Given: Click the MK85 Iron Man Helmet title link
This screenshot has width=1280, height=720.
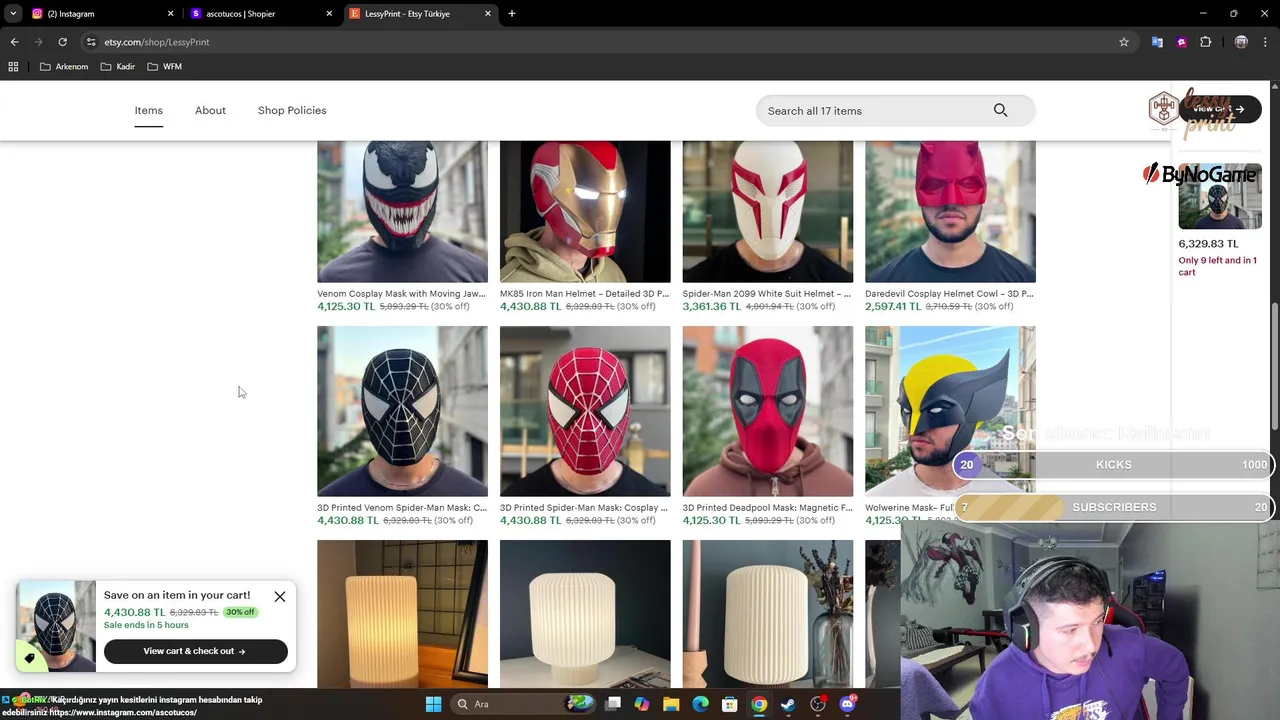Looking at the screenshot, I should point(585,294).
